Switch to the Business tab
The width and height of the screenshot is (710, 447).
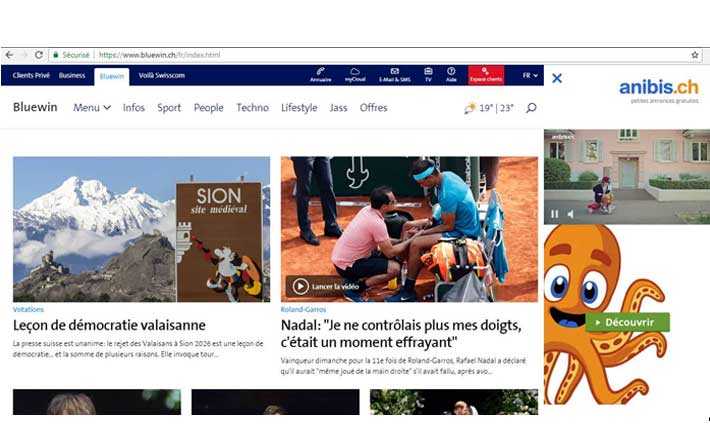tap(72, 75)
